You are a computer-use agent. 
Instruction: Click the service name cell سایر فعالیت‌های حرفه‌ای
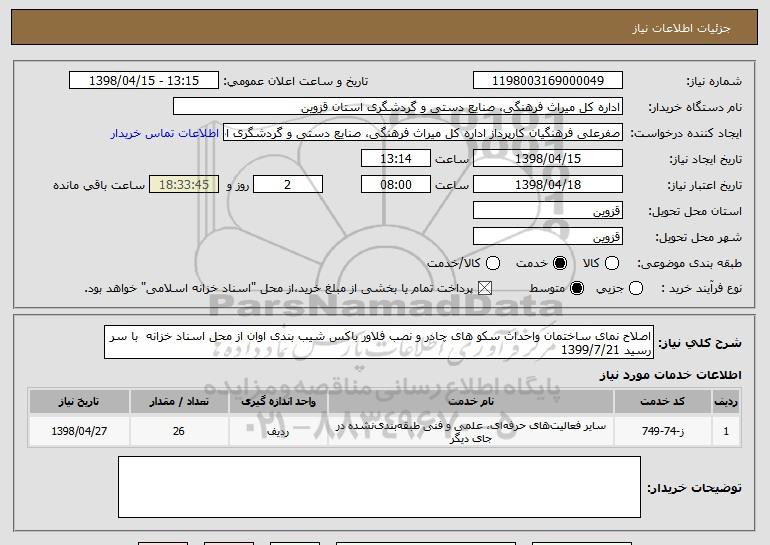[470, 432]
